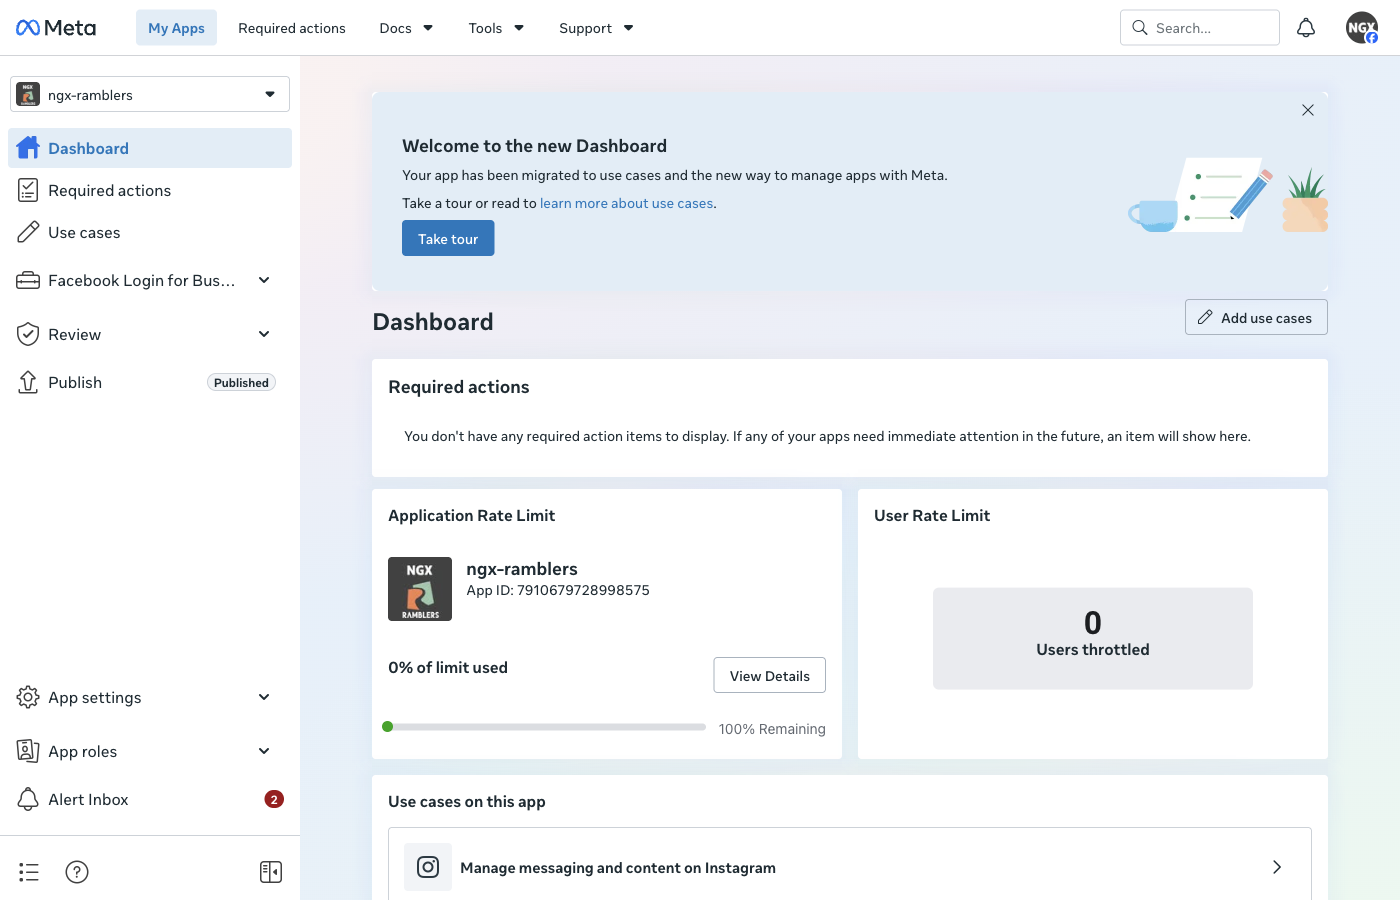Viewport: 1400px width, 900px height.
Task: Click the Users throttled count box
Action: click(1092, 638)
